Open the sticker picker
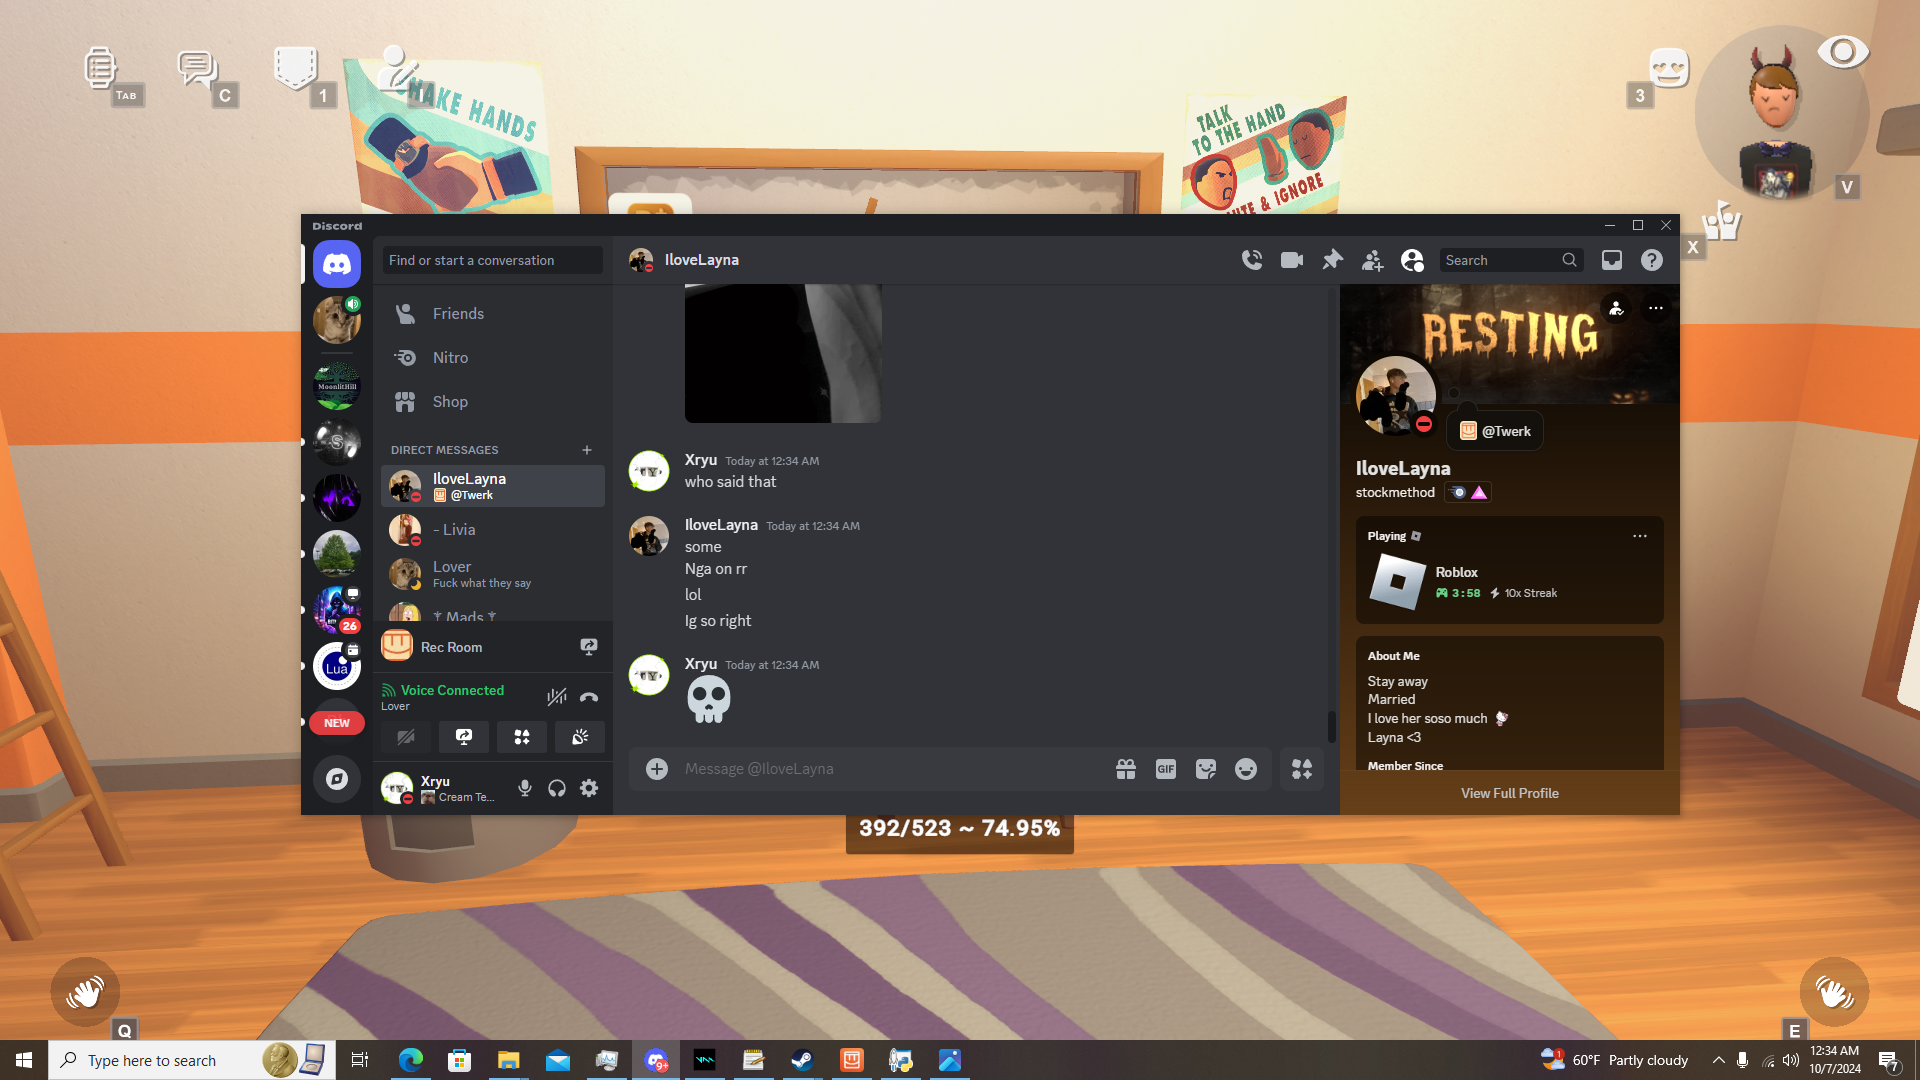This screenshot has height=1080, width=1920. [x=1206, y=769]
